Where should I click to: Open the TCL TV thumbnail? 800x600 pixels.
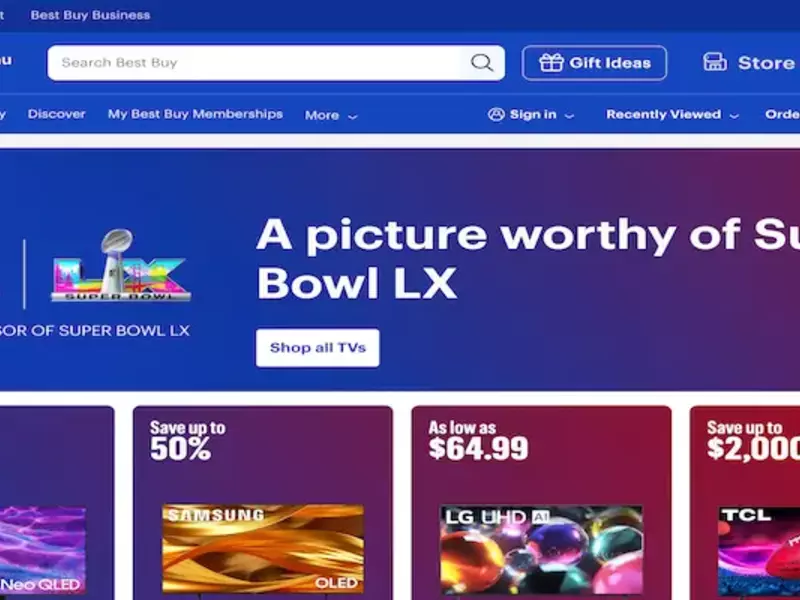click(x=759, y=551)
